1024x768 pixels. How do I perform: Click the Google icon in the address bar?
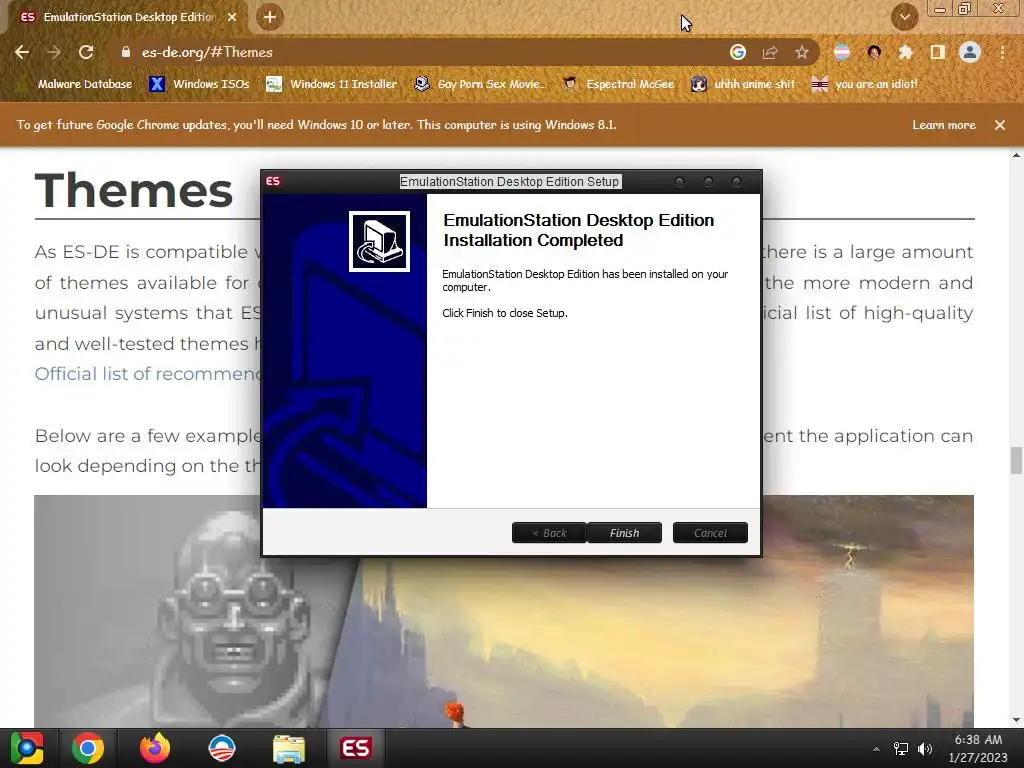(738, 52)
